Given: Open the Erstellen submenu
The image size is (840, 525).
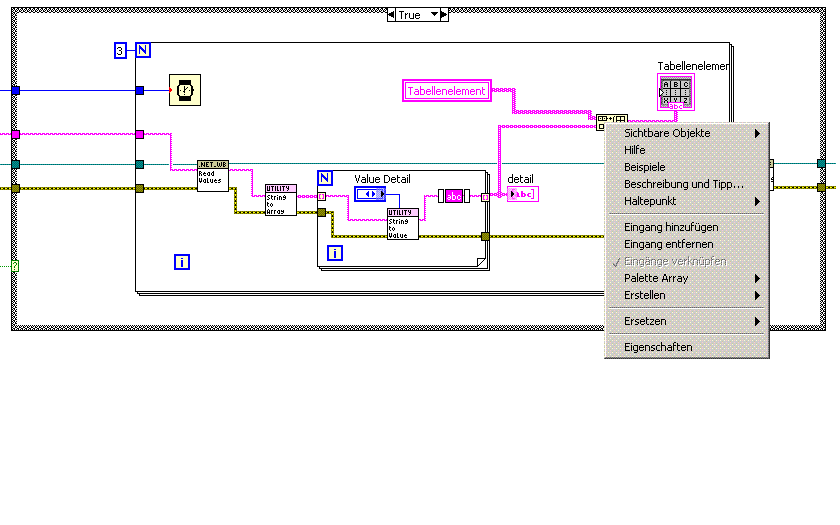Looking at the screenshot, I should point(687,296).
